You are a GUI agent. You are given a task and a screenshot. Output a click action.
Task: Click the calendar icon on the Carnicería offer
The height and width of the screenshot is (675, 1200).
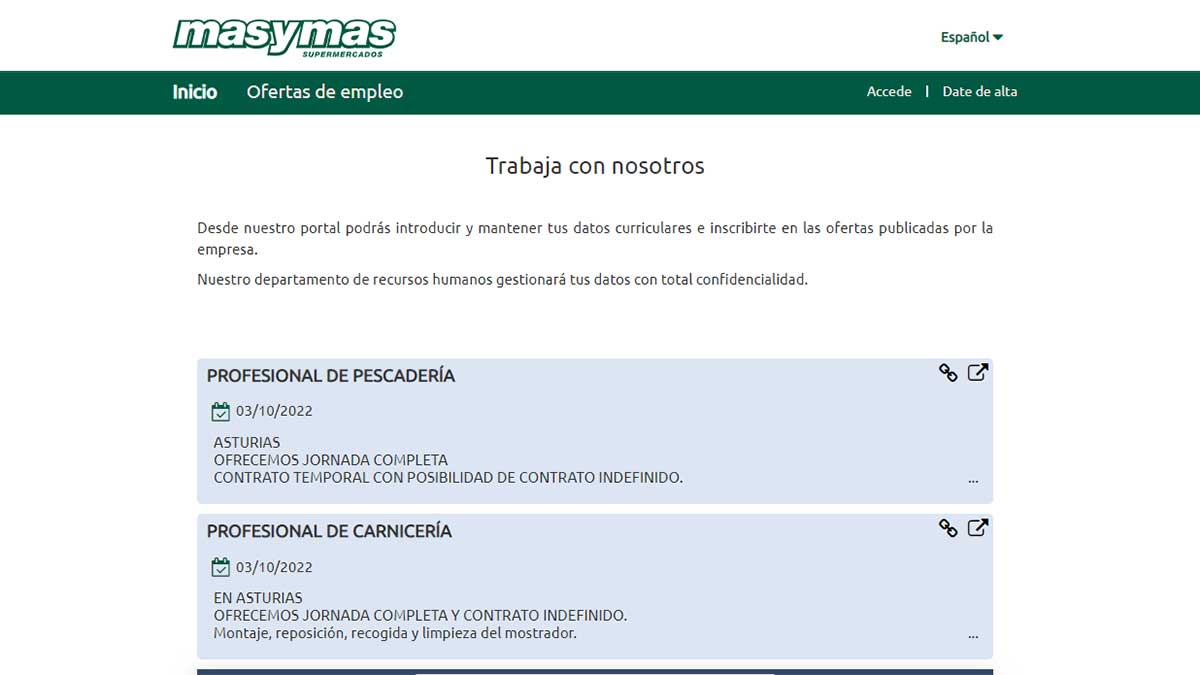tap(220, 566)
